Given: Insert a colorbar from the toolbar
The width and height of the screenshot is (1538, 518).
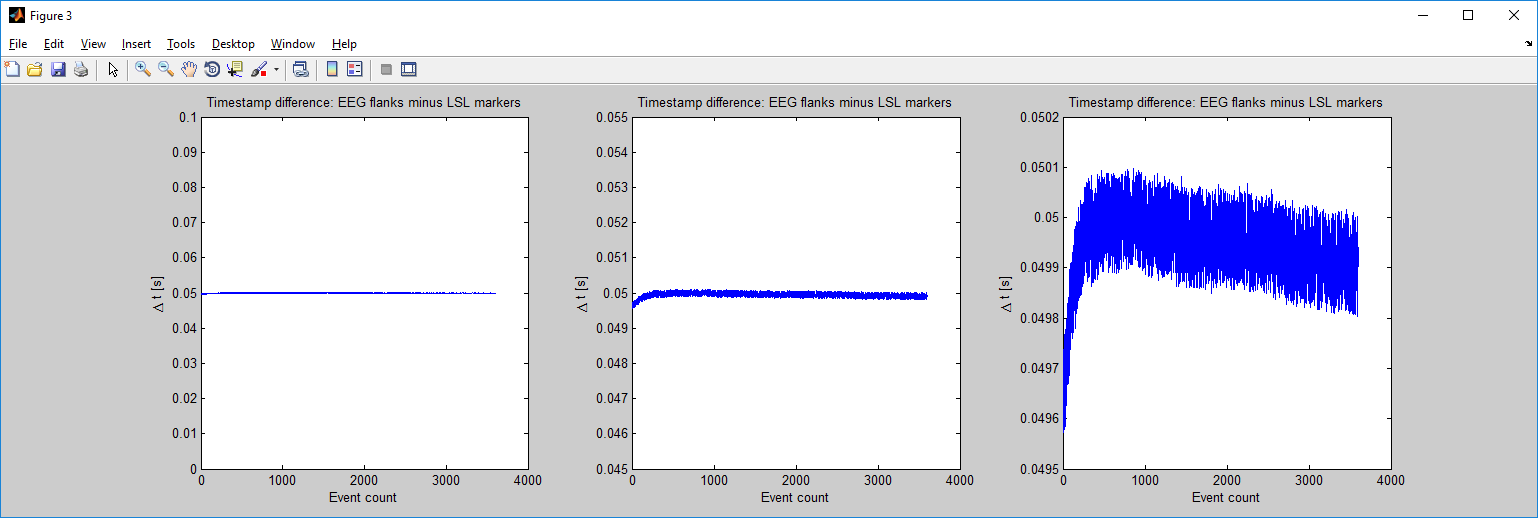Looking at the screenshot, I should point(332,70).
